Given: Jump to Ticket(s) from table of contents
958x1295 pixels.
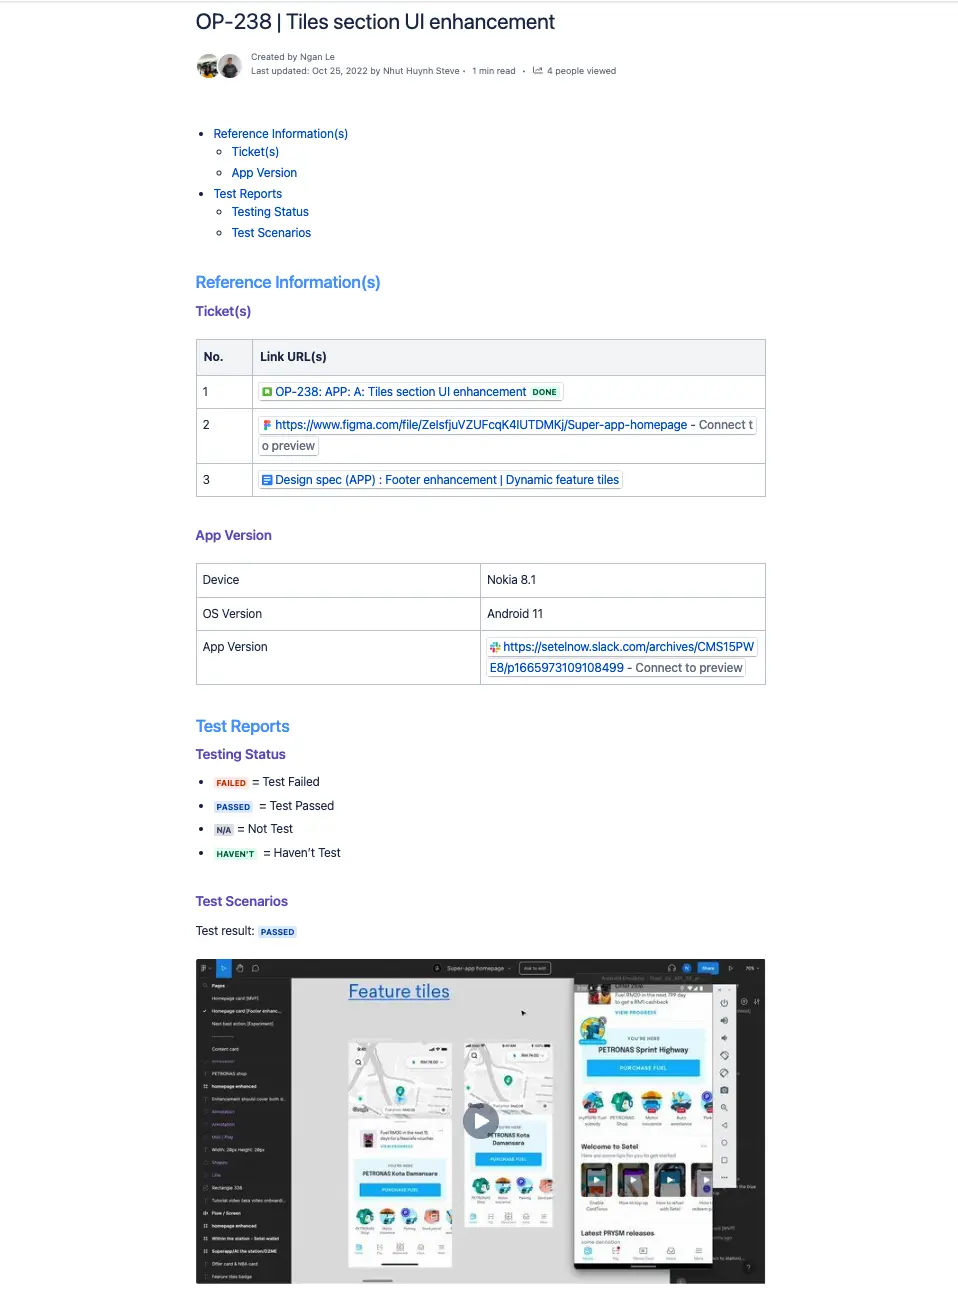Looking at the screenshot, I should pyautogui.click(x=255, y=152).
